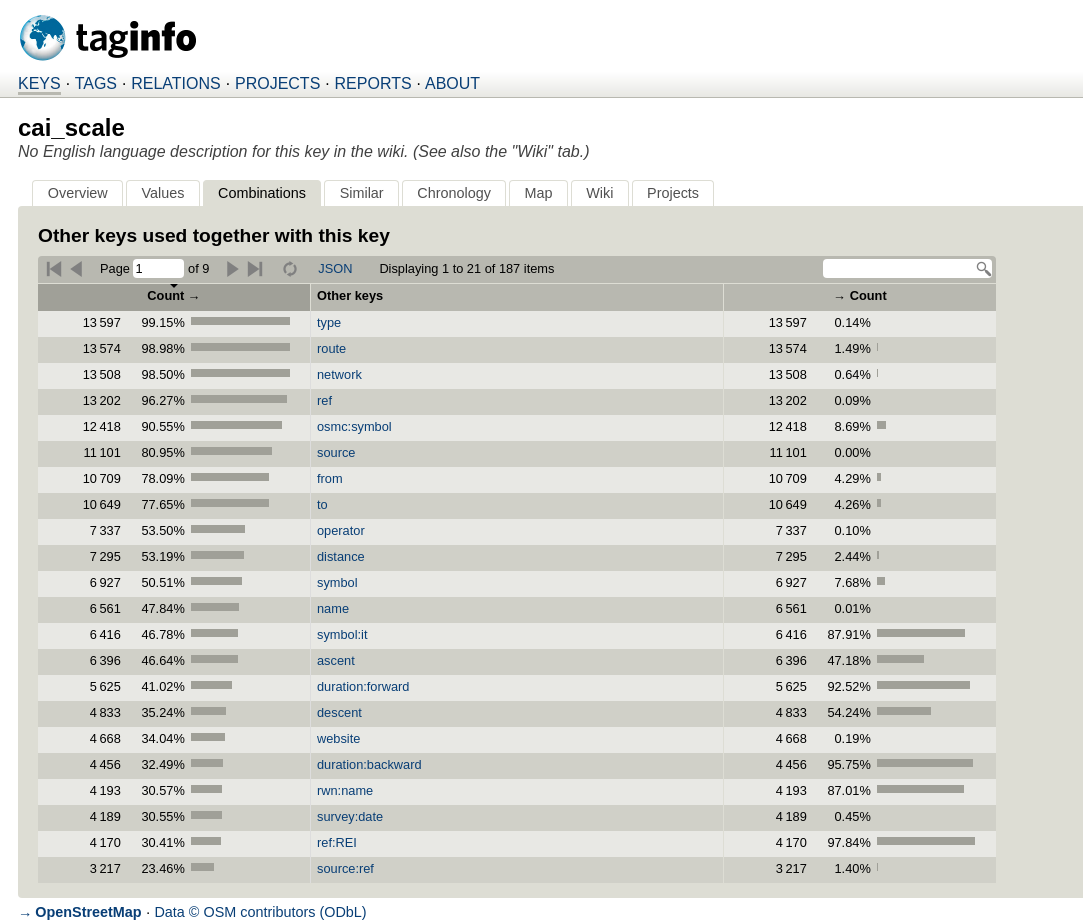The image size is (1083, 924).
Task: Open the Map tab
Action: pos(538,193)
